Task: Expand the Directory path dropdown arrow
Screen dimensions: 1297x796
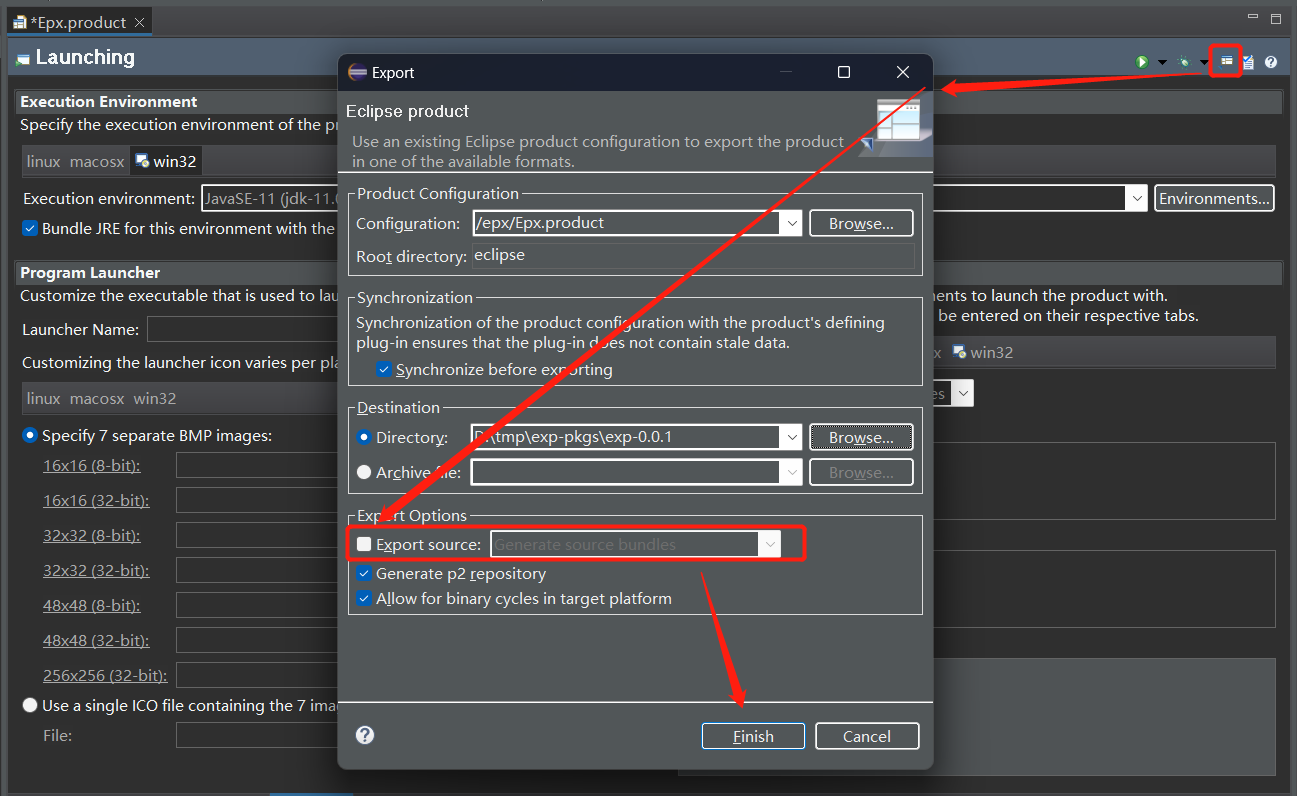Action: [791, 437]
